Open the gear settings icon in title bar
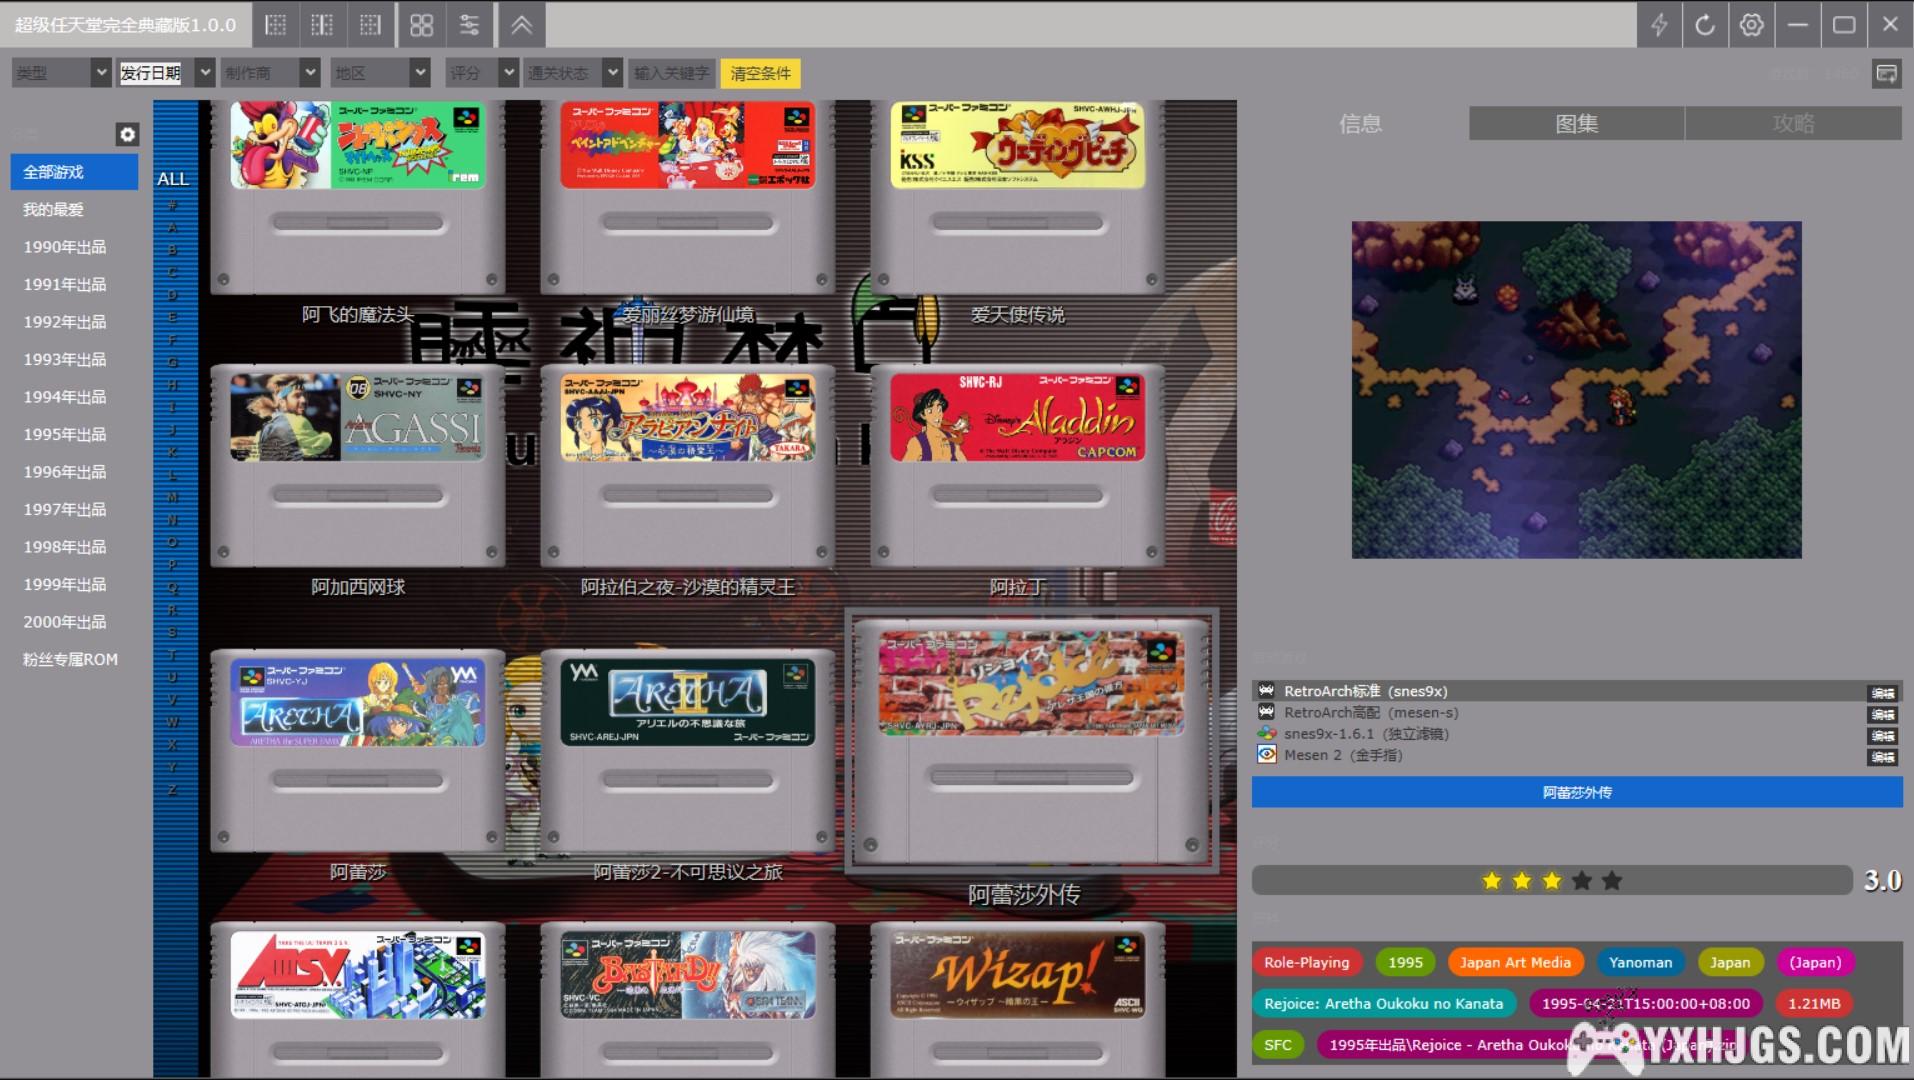Screen dimensions: 1914x1080 pyautogui.click(x=1751, y=25)
